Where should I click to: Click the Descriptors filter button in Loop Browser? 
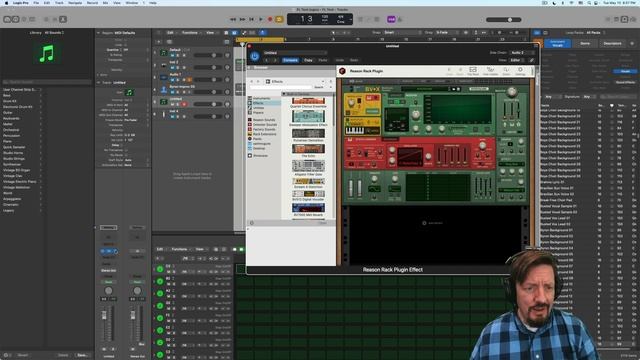click(x=612, y=43)
